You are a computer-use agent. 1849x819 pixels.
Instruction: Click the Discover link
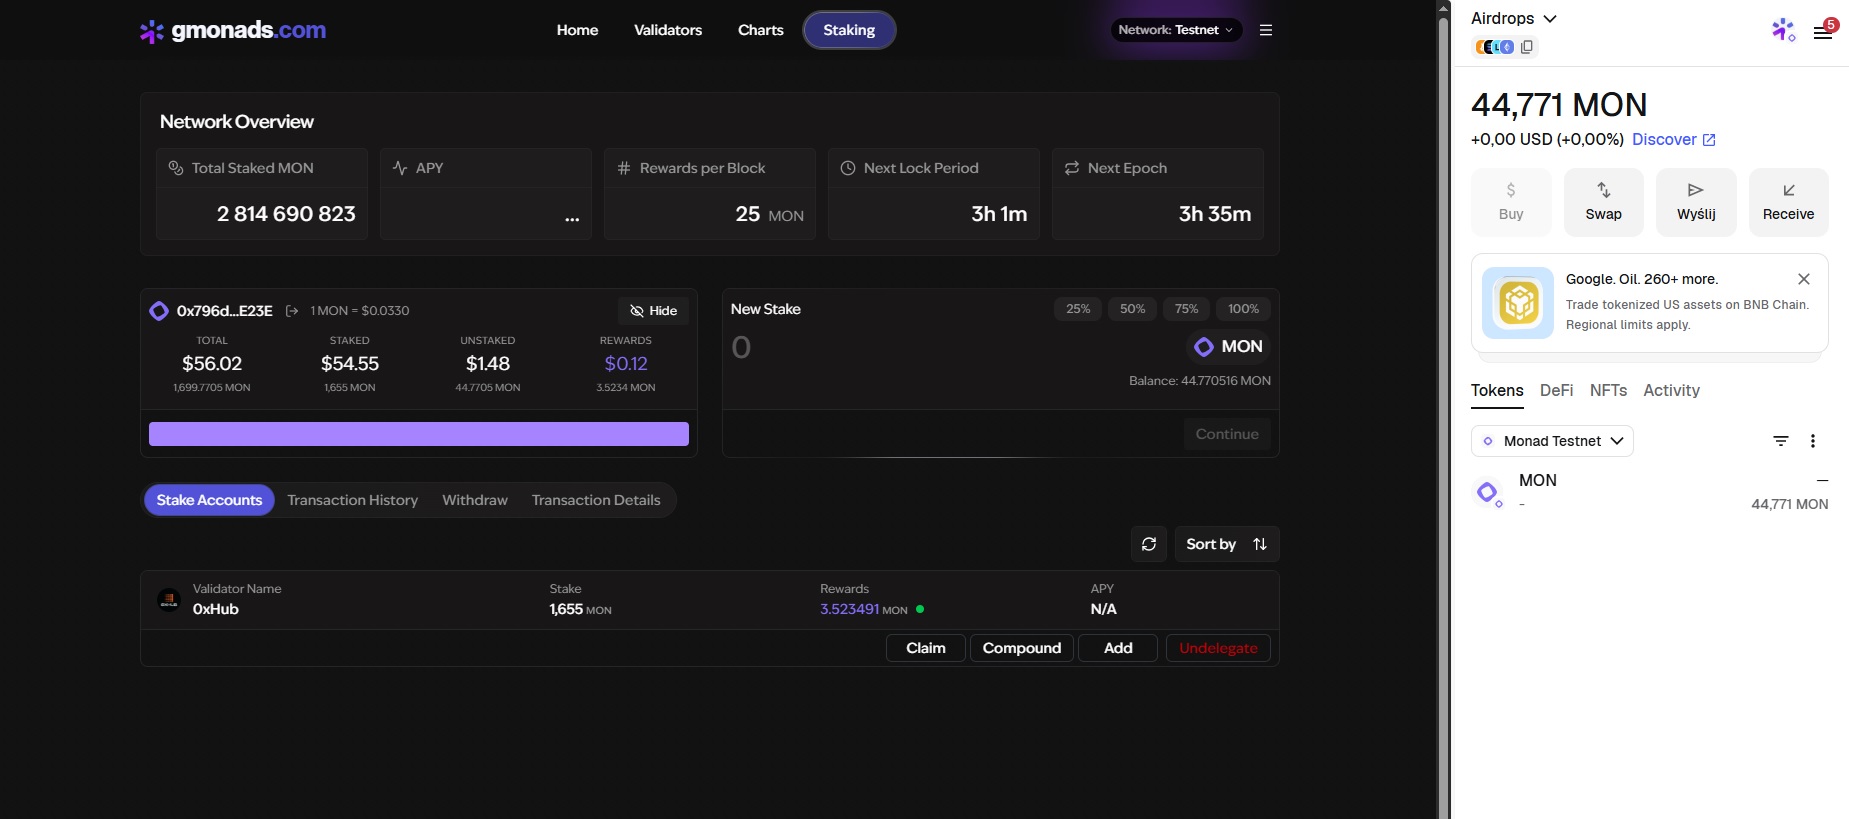(1673, 140)
